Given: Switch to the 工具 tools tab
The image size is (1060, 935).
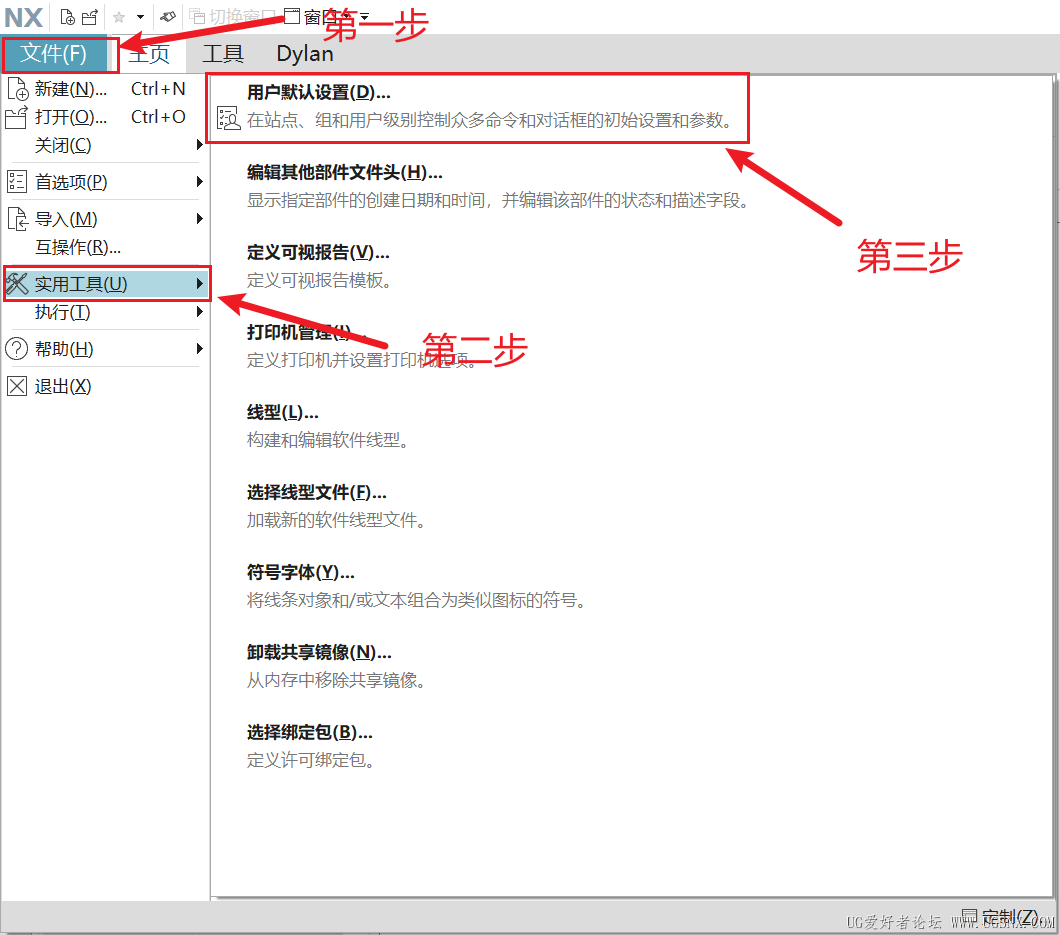Looking at the screenshot, I should (223, 53).
